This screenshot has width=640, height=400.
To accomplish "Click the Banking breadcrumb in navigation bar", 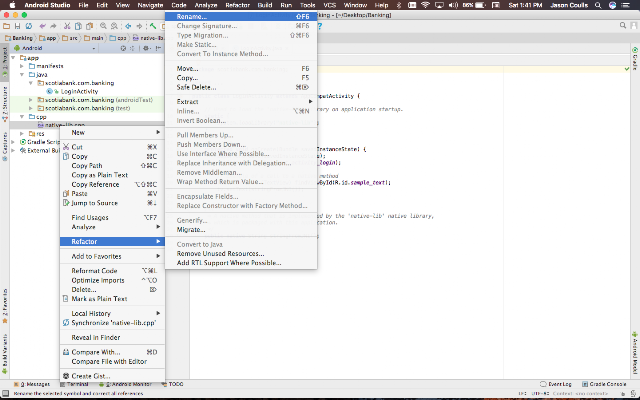I will [x=19, y=38].
